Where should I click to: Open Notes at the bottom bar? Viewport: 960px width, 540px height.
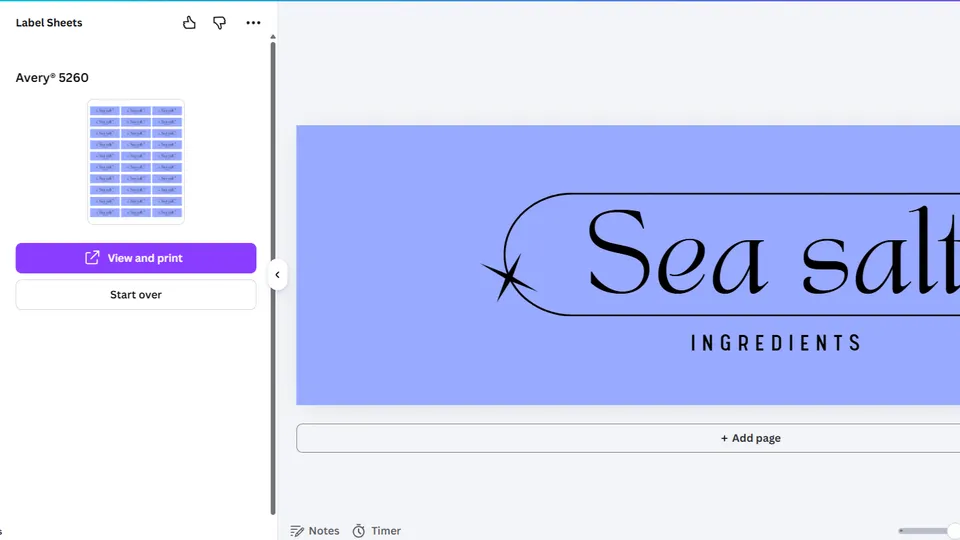(x=315, y=531)
